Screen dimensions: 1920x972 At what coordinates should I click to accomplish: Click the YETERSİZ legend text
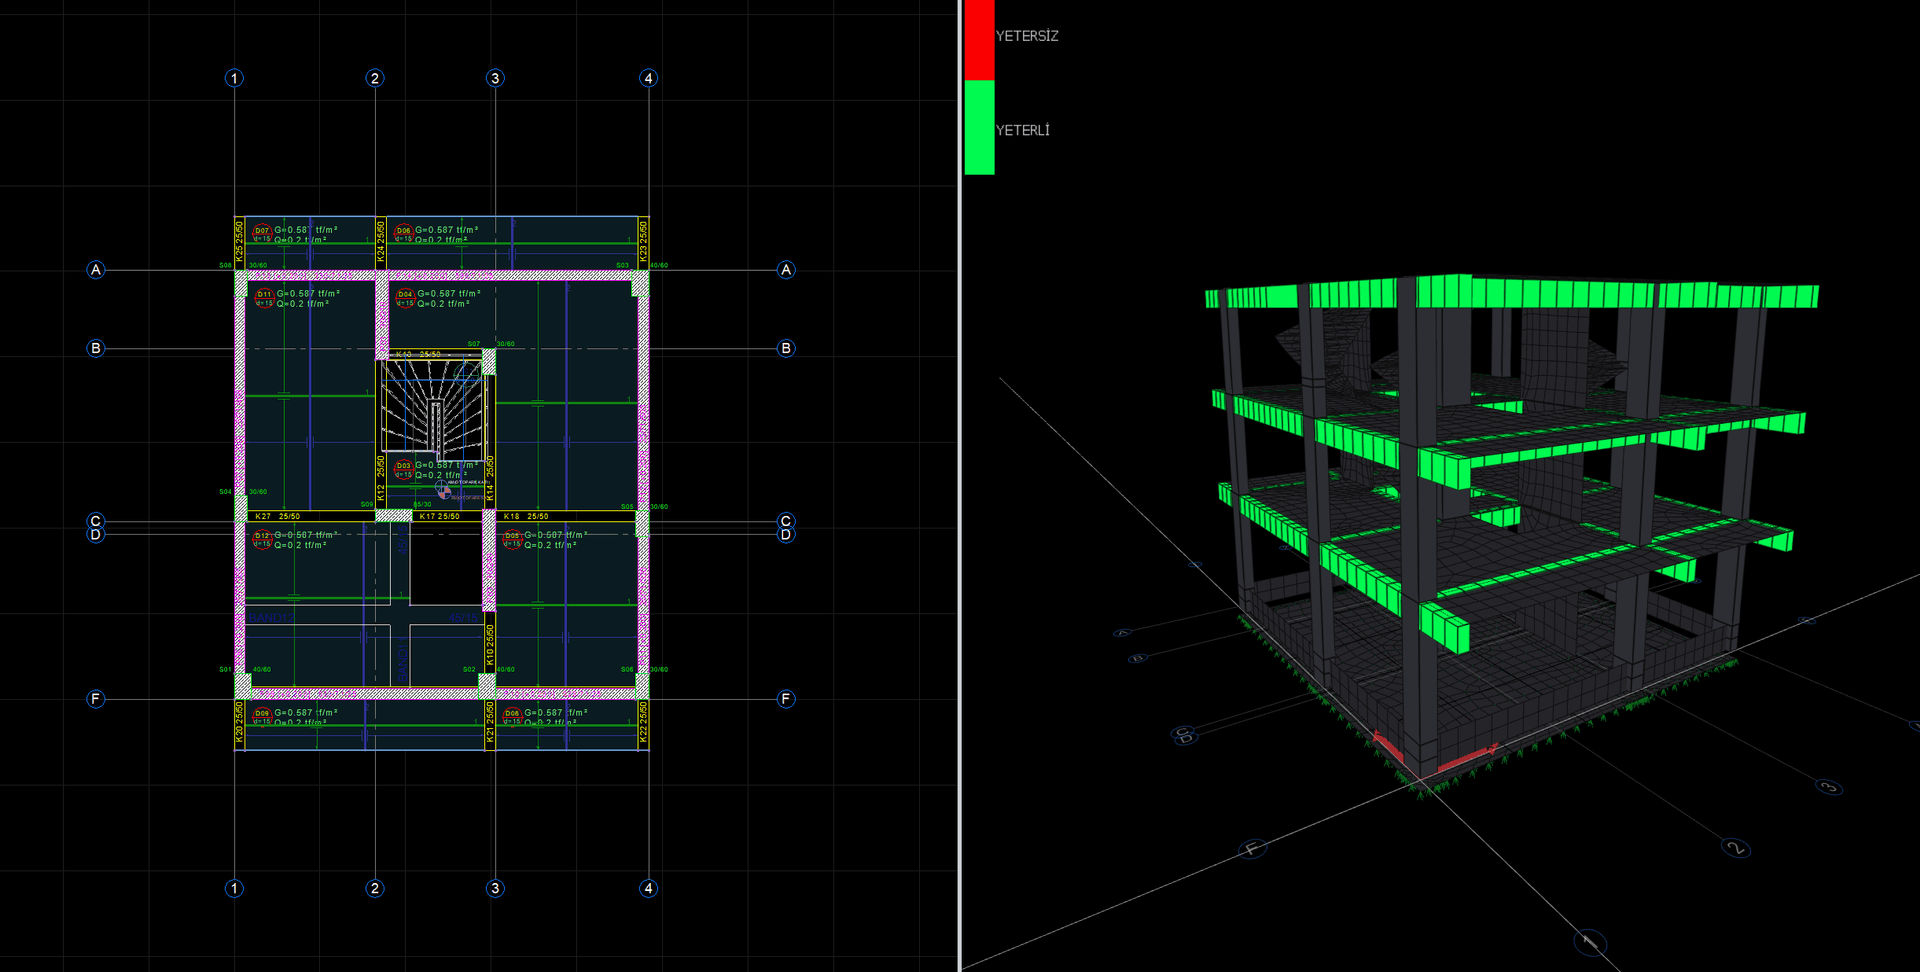tap(1027, 36)
